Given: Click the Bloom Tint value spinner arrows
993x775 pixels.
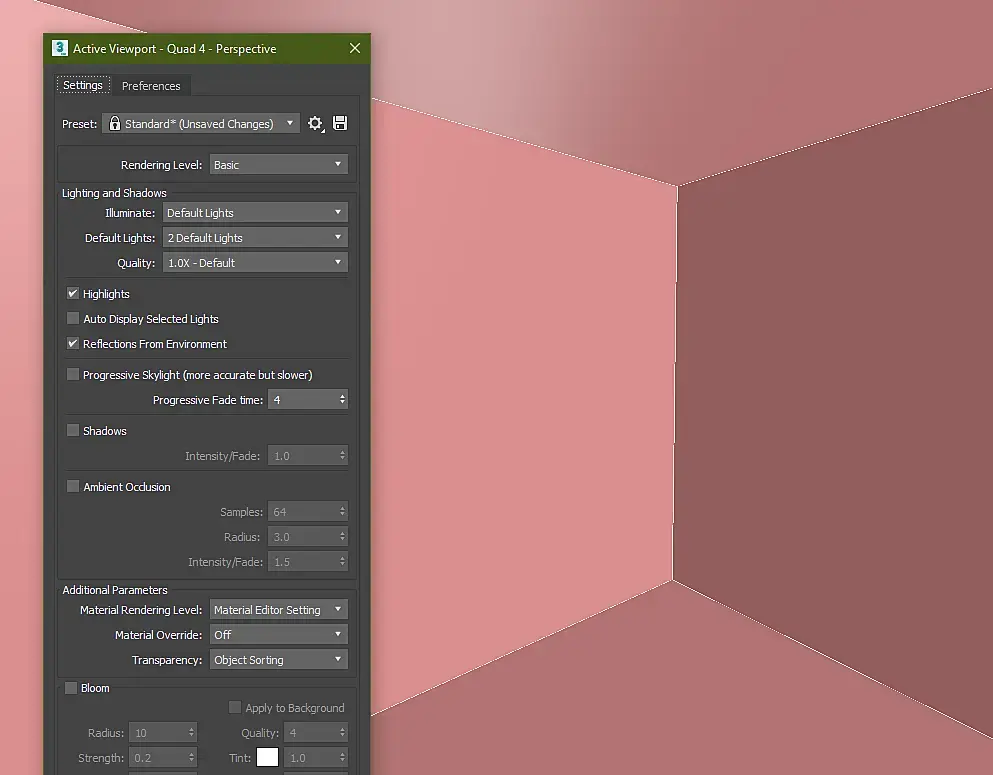Looking at the screenshot, I should click(342, 758).
